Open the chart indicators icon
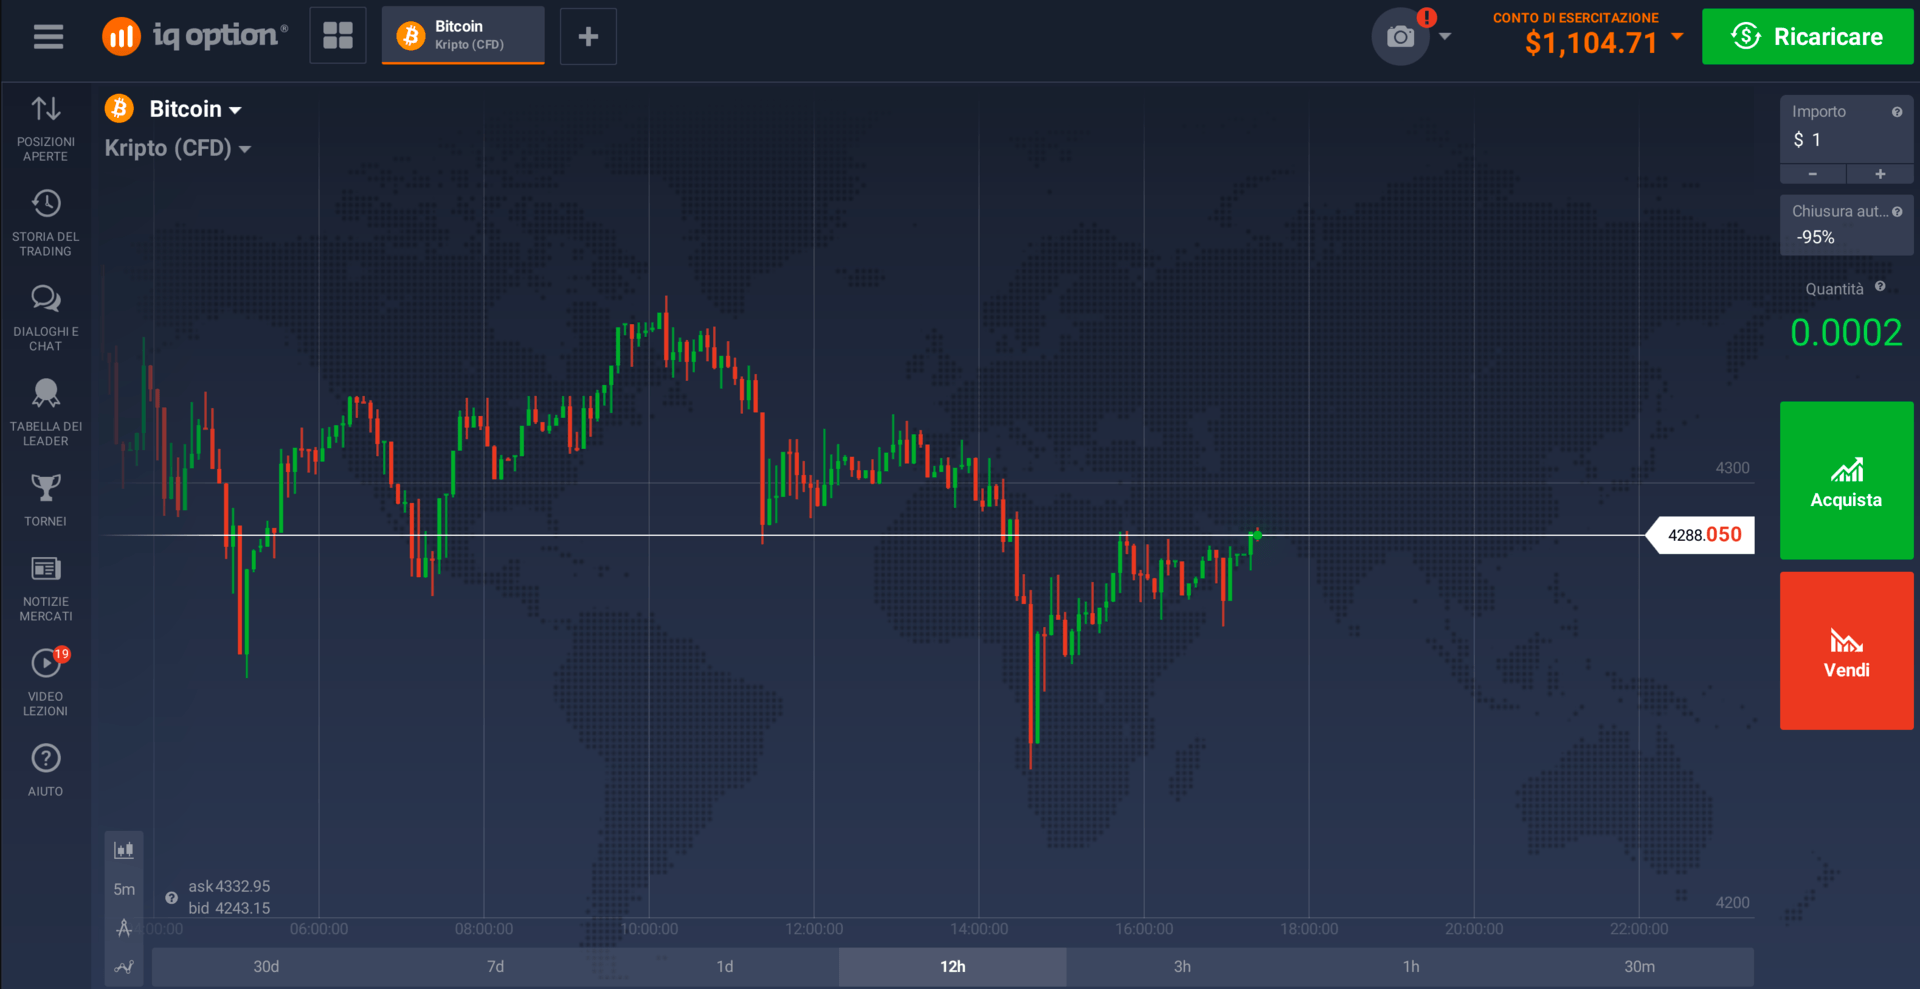This screenshot has width=1920, height=989. pos(124,967)
